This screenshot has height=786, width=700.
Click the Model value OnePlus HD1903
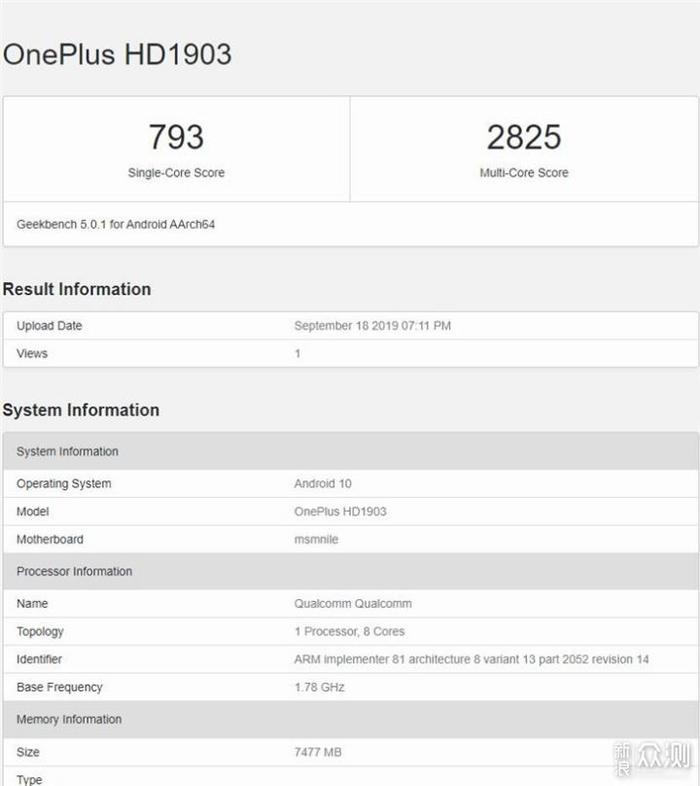coord(340,512)
